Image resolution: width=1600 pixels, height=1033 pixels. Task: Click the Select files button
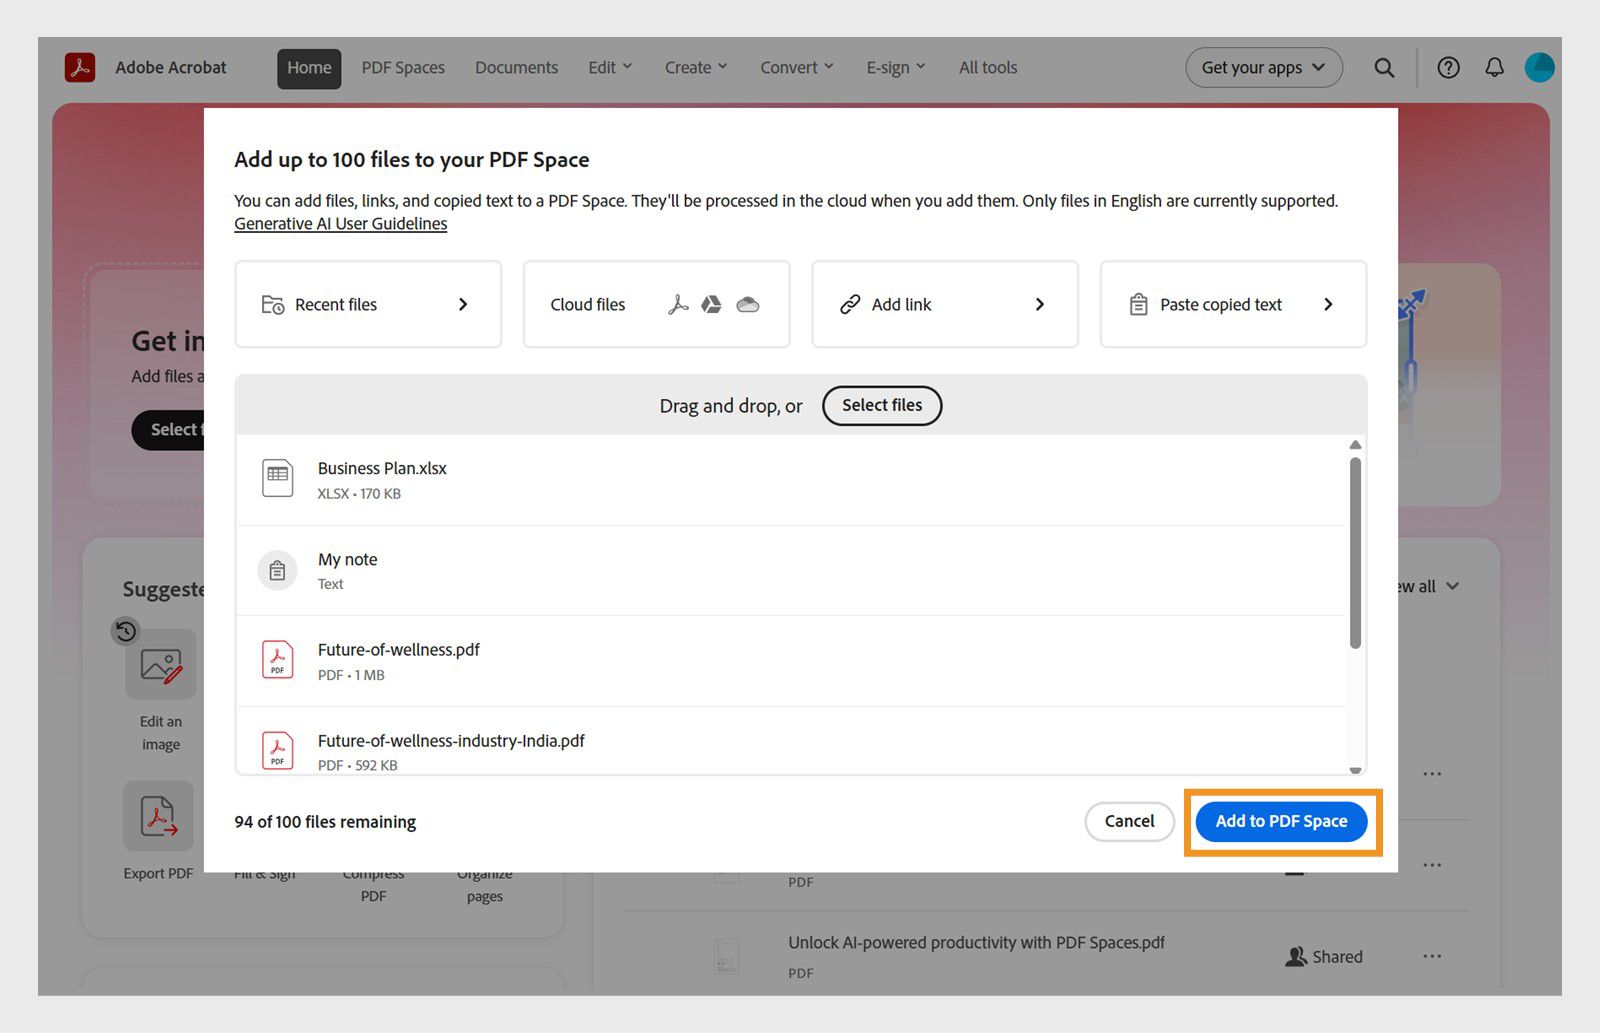881,406
